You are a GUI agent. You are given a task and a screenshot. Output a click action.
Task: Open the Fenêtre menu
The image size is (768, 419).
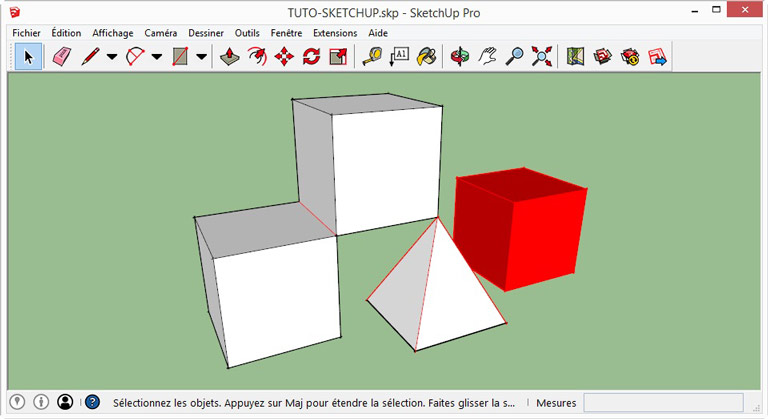286,33
